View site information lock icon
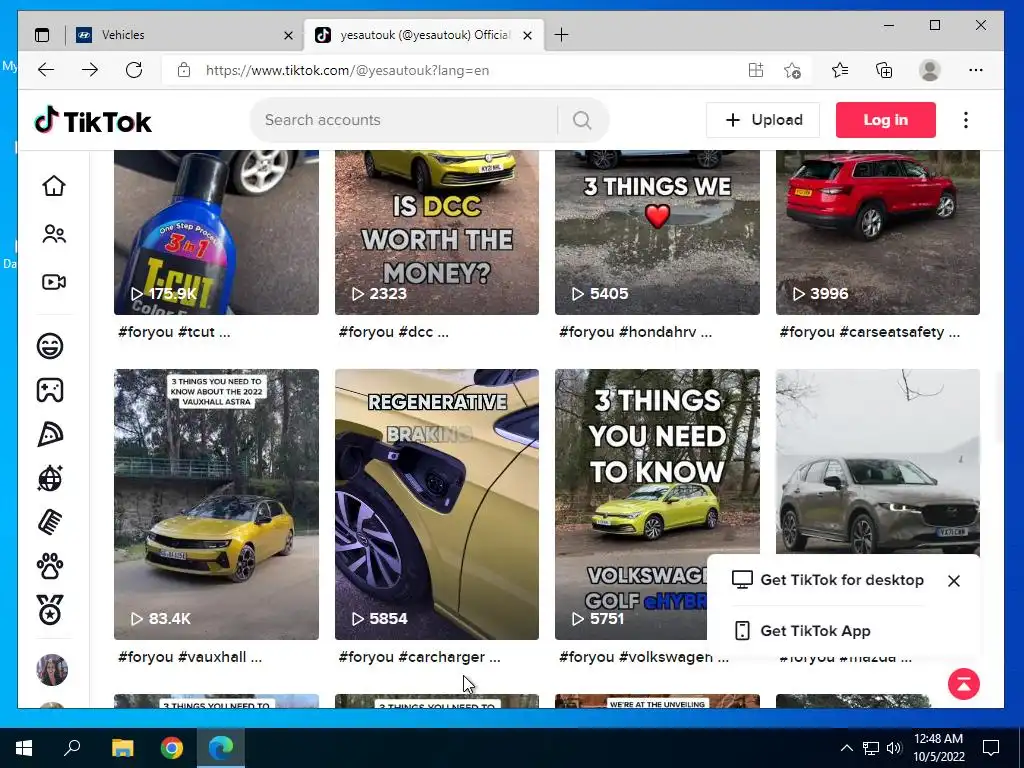The width and height of the screenshot is (1024, 768). pos(184,70)
